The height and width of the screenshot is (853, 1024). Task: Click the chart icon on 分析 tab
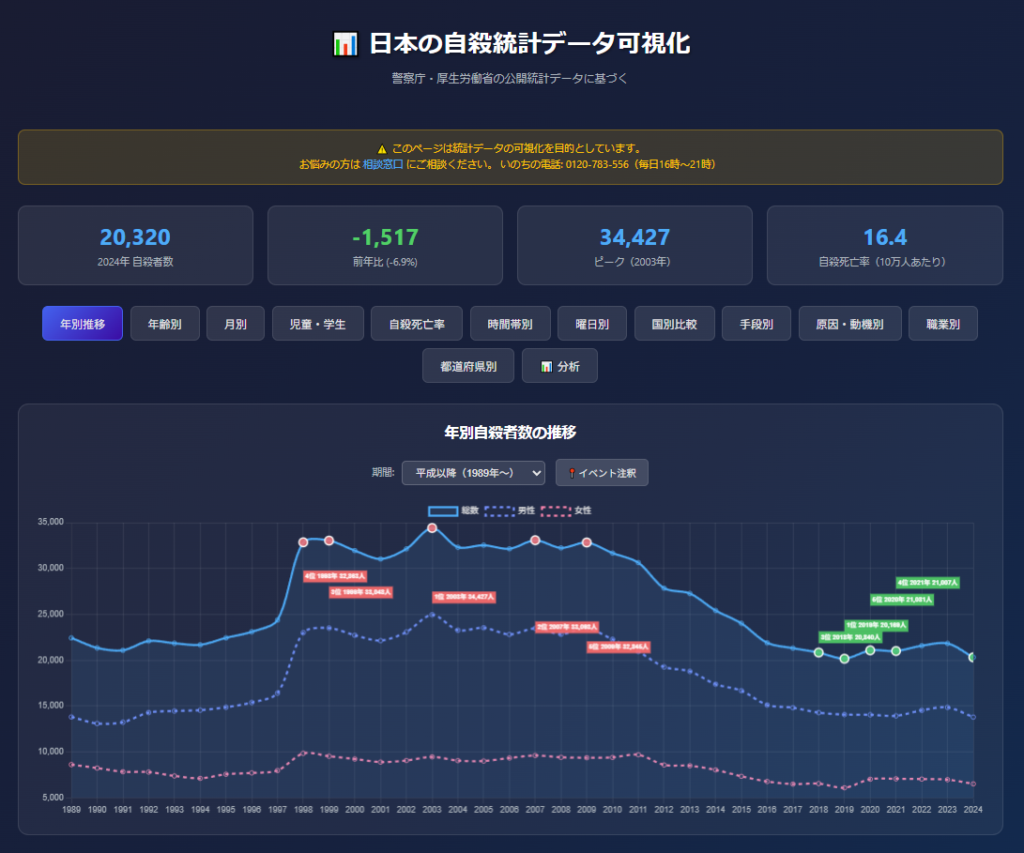tap(545, 367)
